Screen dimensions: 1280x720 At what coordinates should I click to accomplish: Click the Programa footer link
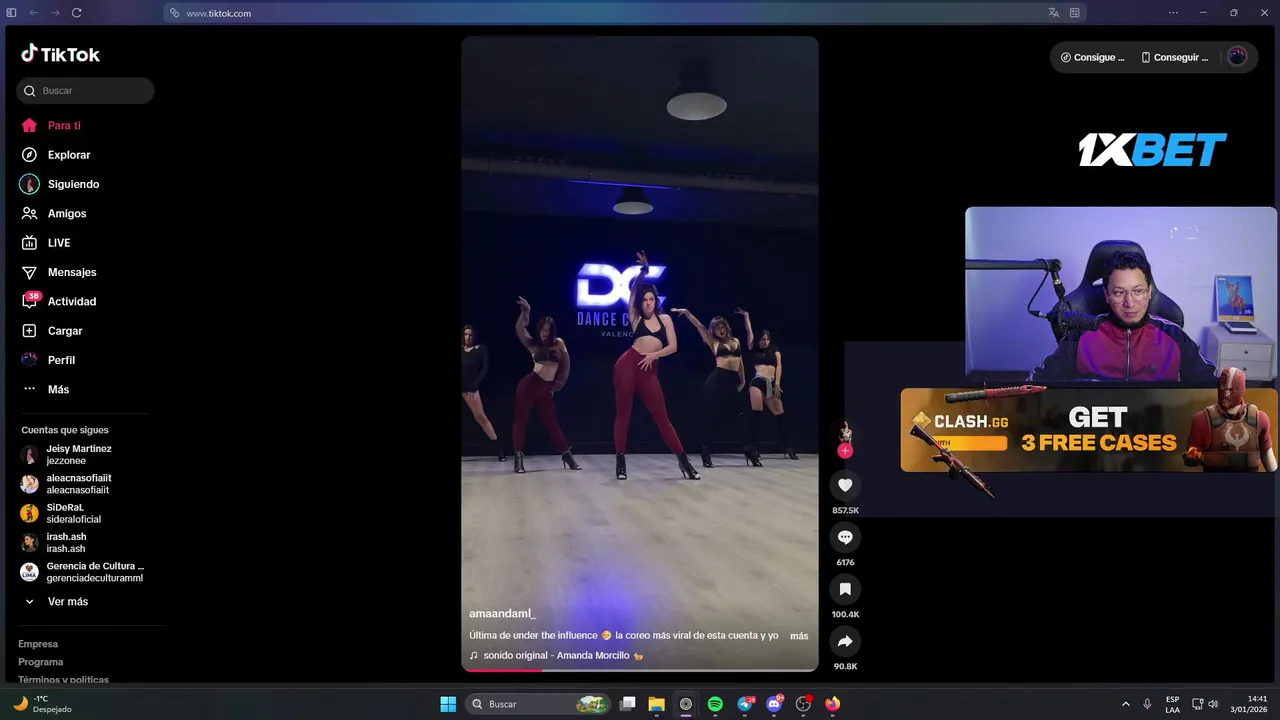pyautogui.click(x=40, y=662)
